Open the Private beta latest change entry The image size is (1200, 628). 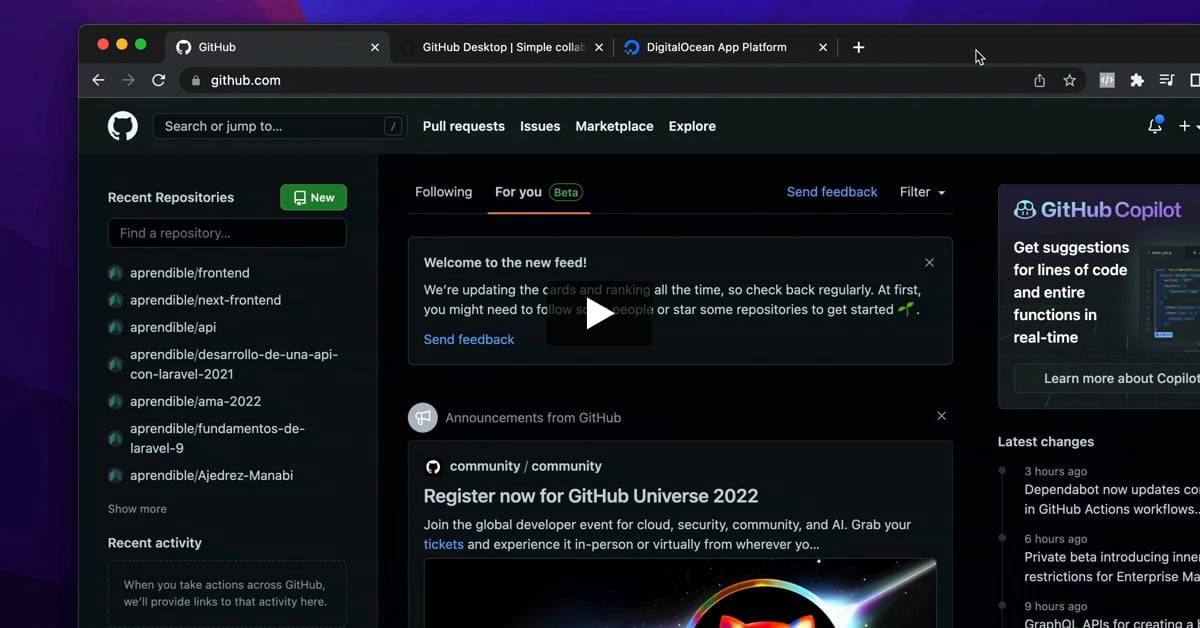click(1111, 567)
